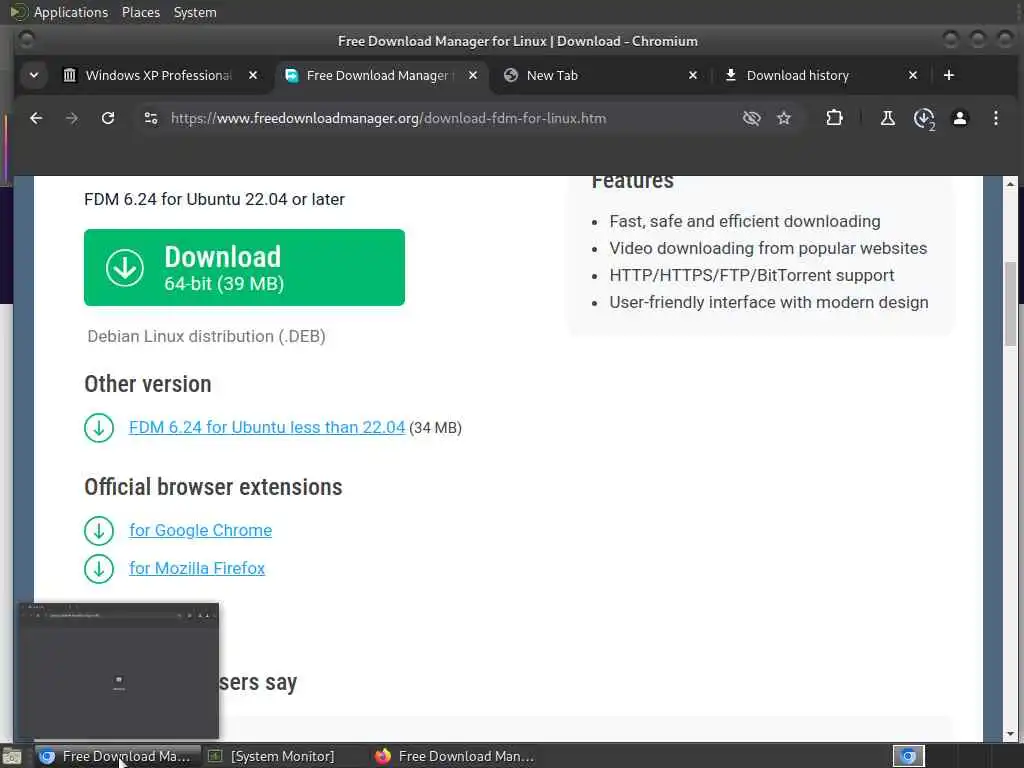Click the green Download 64-bit button

[244, 267]
